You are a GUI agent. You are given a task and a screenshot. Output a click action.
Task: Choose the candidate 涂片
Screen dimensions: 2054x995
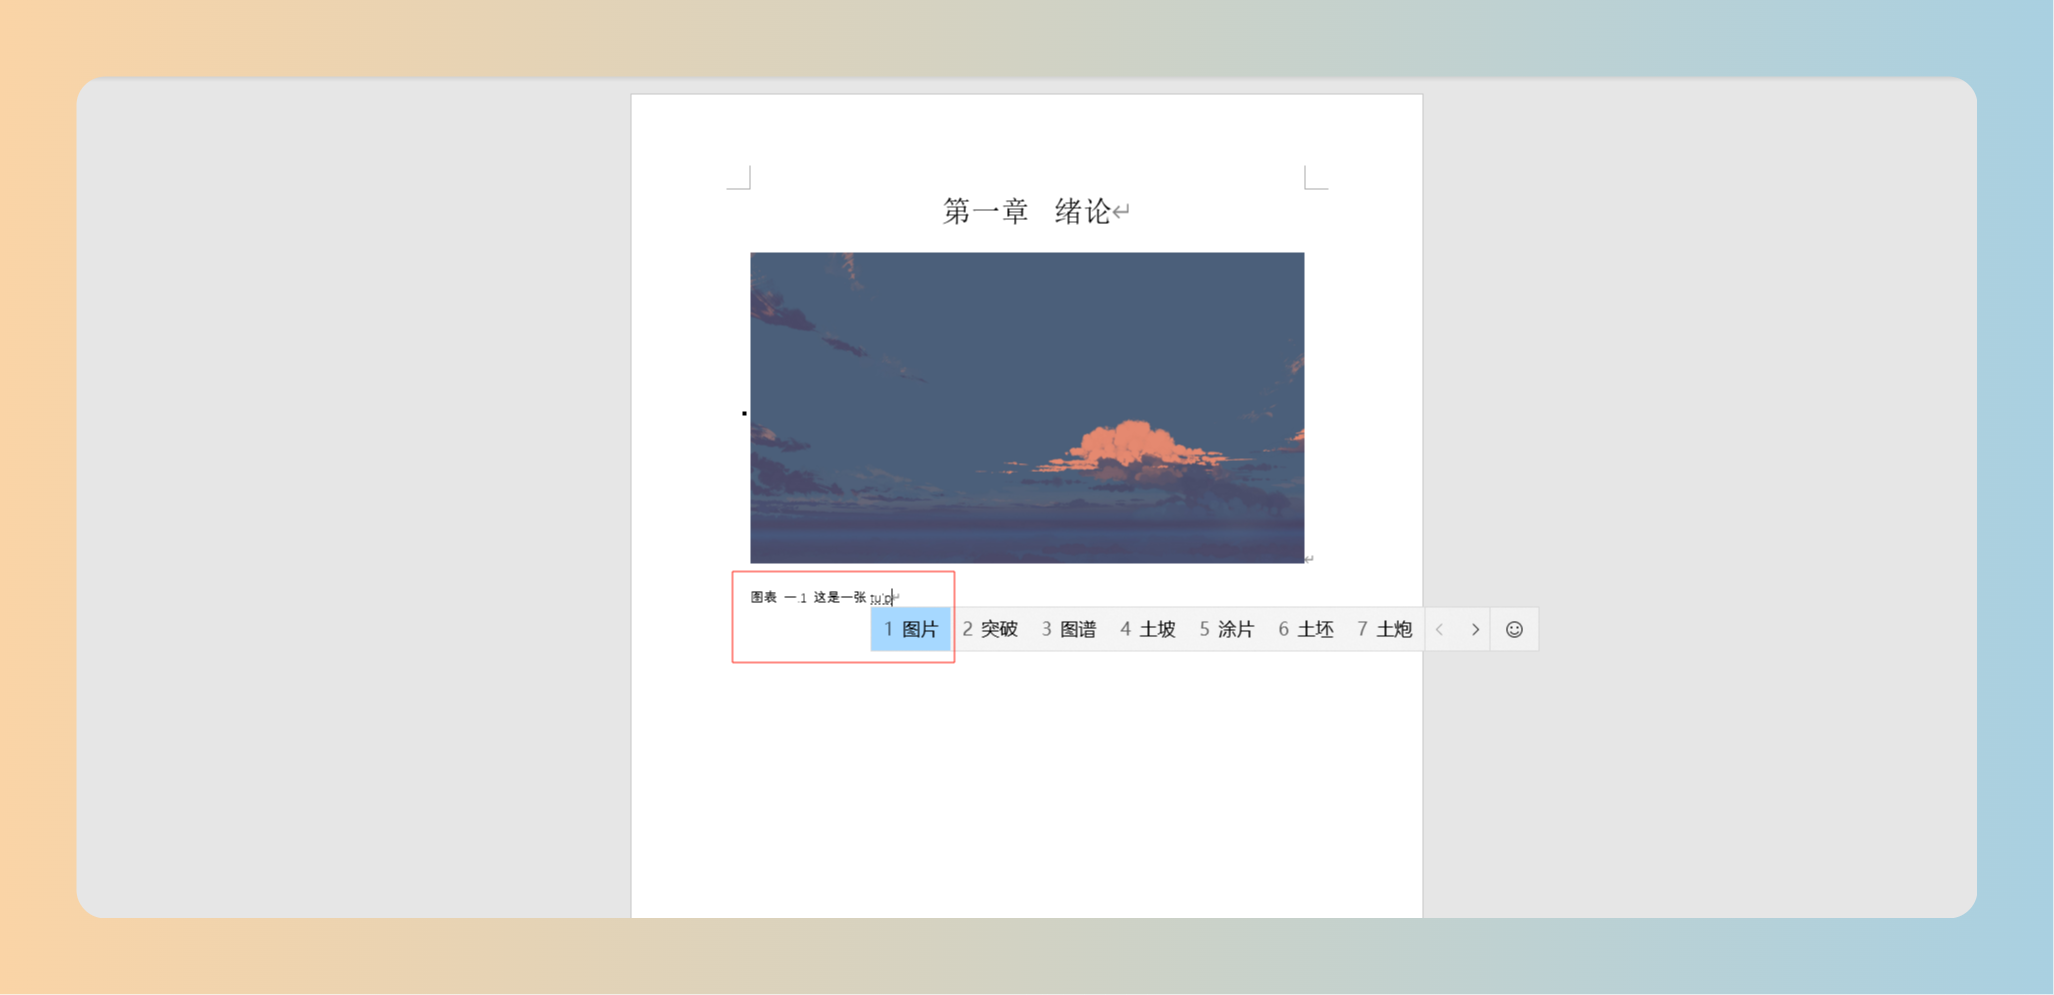[x=1227, y=629]
